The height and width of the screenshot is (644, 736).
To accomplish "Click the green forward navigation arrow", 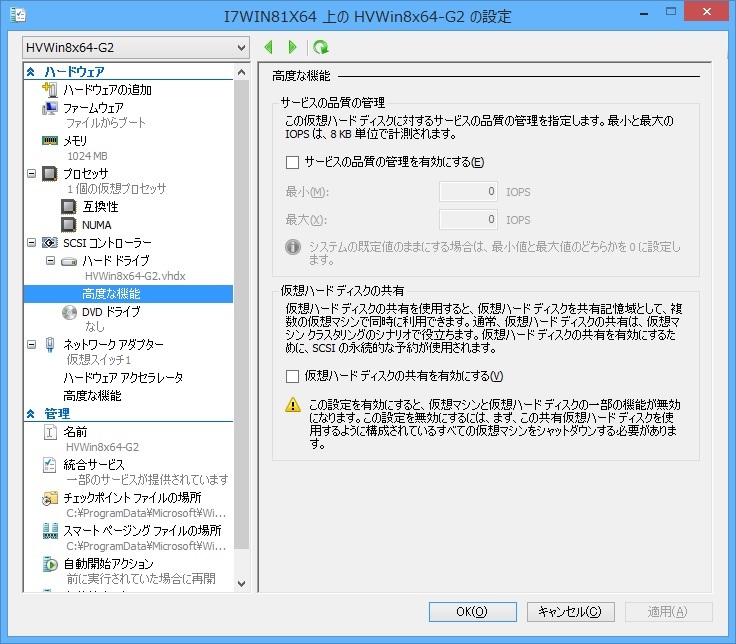I will (x=292, y=47).
